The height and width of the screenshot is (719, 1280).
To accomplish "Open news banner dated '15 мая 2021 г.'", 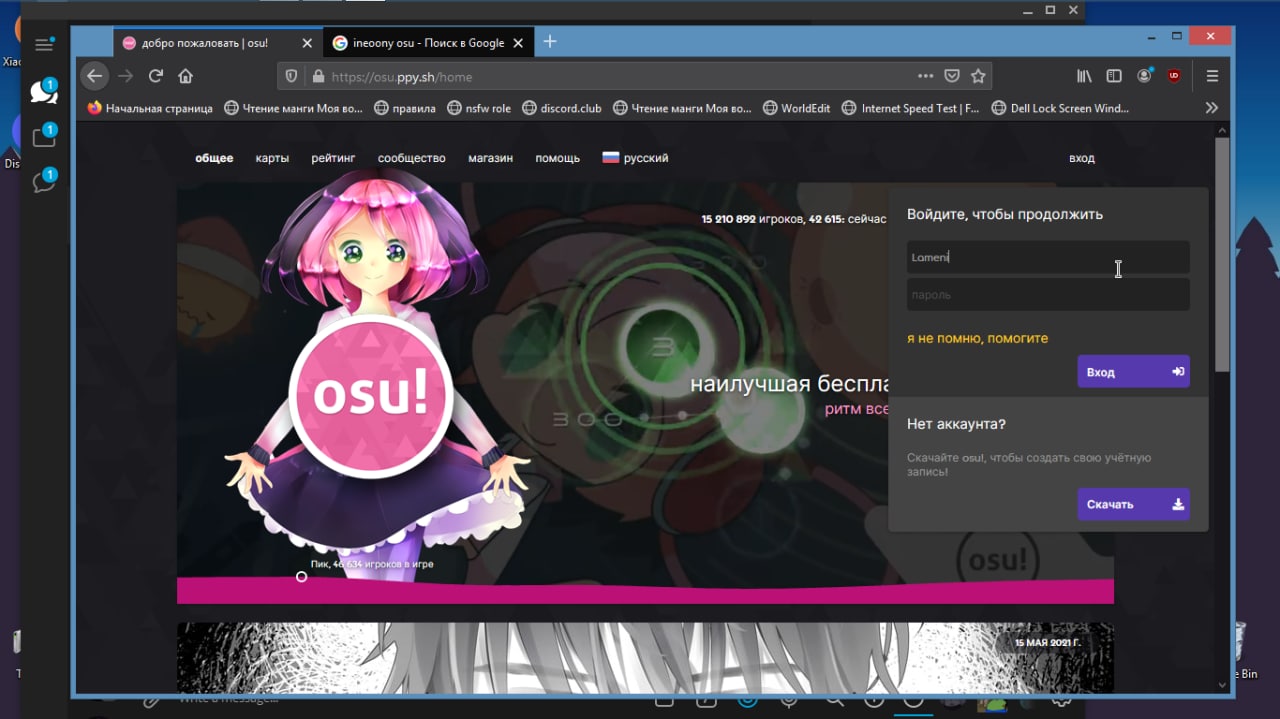I will point(645,658).
